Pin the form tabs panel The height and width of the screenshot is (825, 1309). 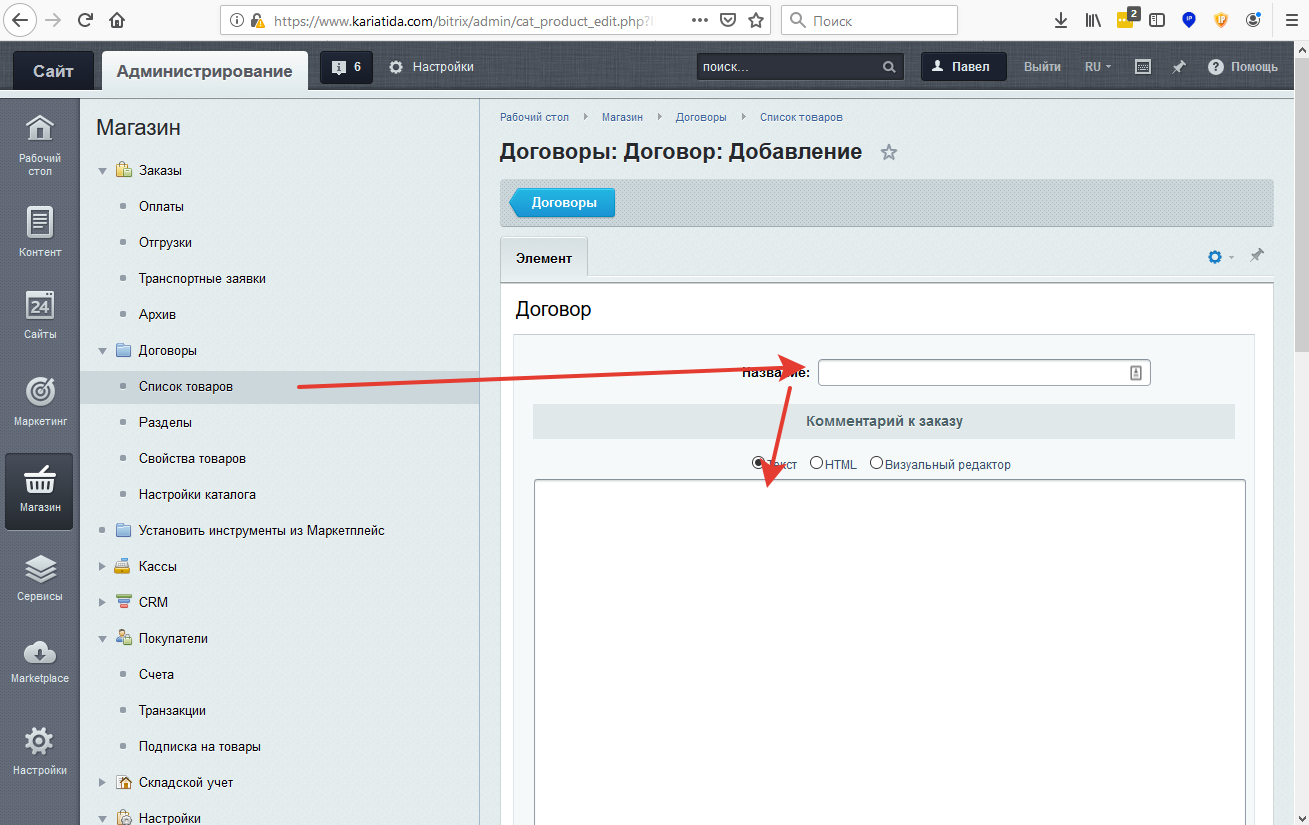1257,256
